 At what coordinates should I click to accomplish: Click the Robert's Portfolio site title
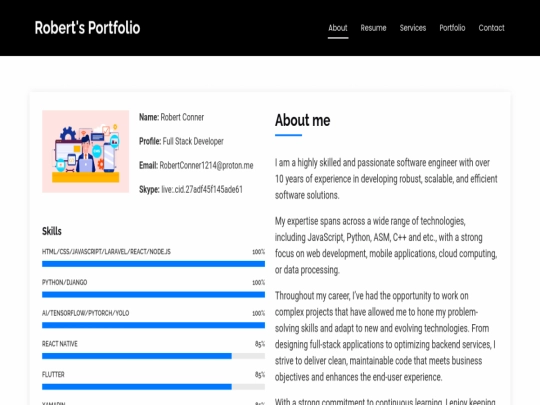[x=87, y=28]
